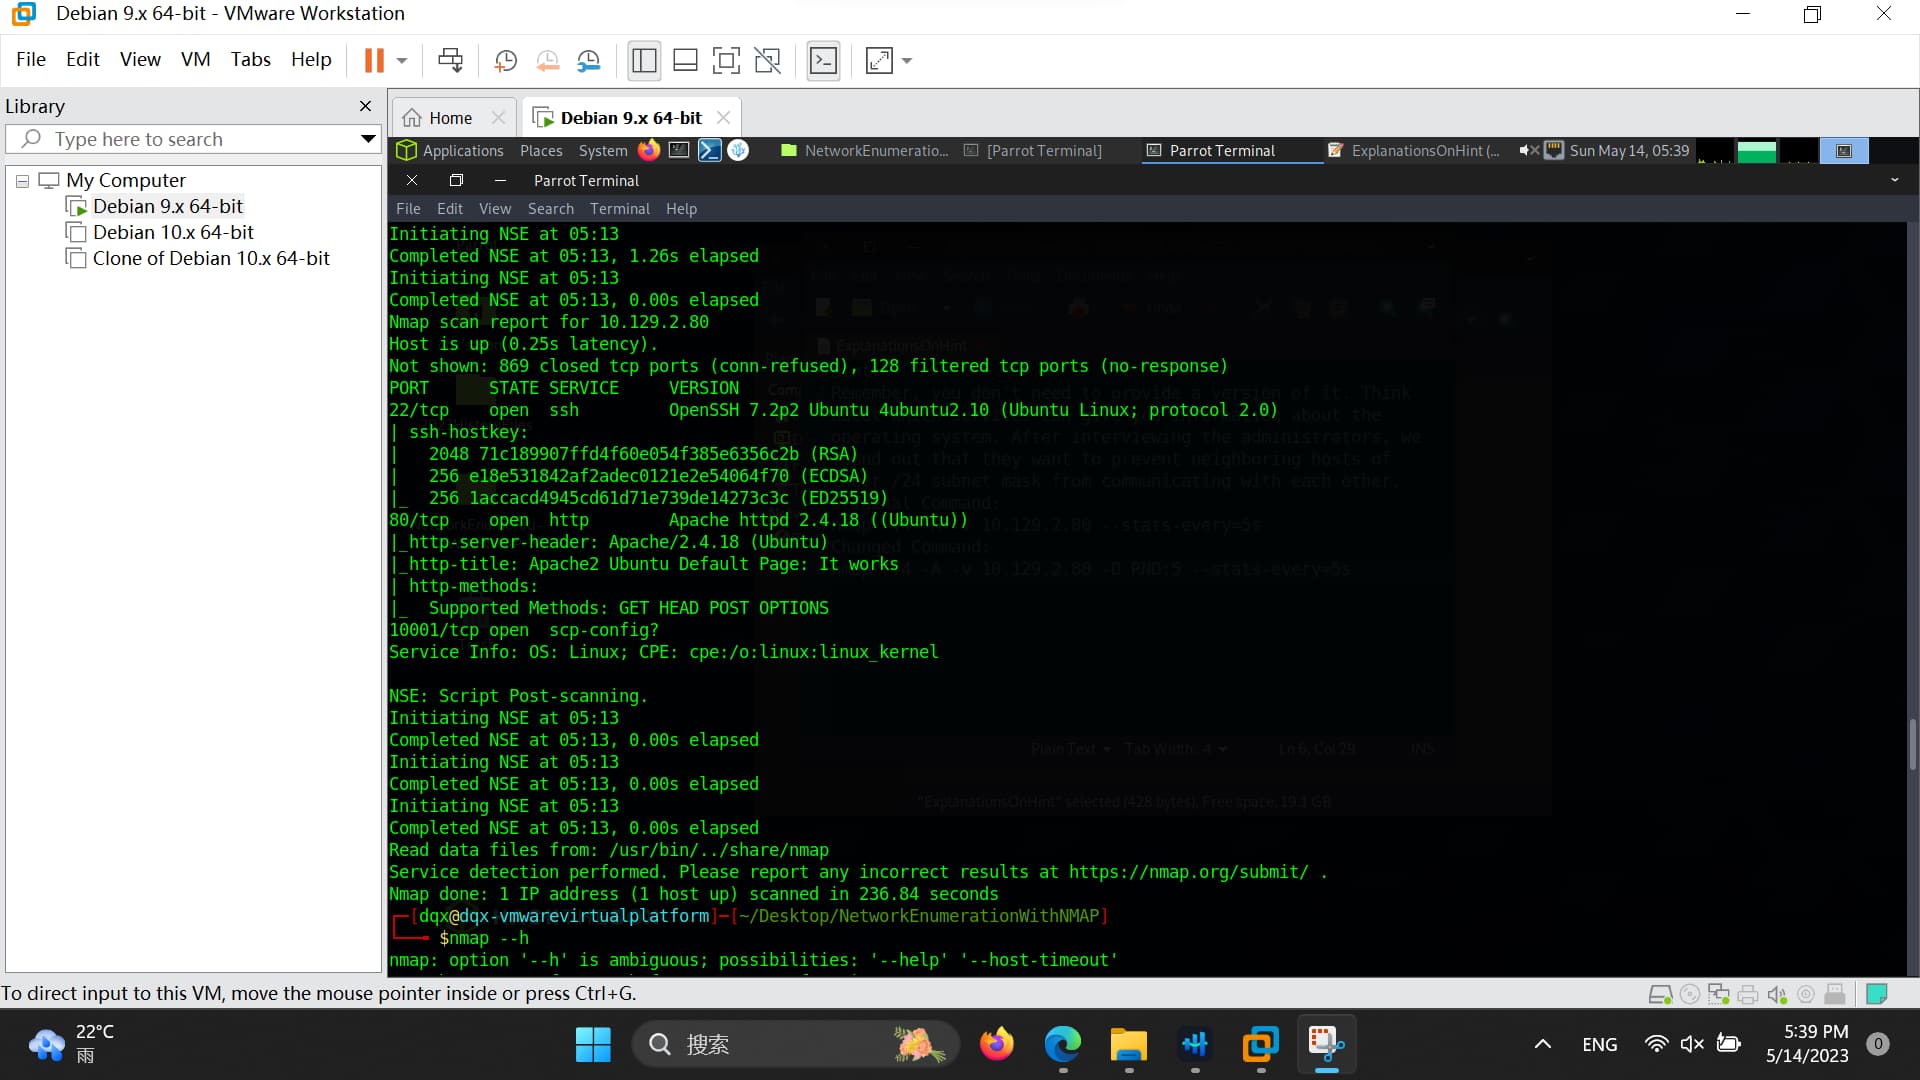Toggle the library sidebar view
Viewport: 1920px width, 1080px height.
point(644,61)
